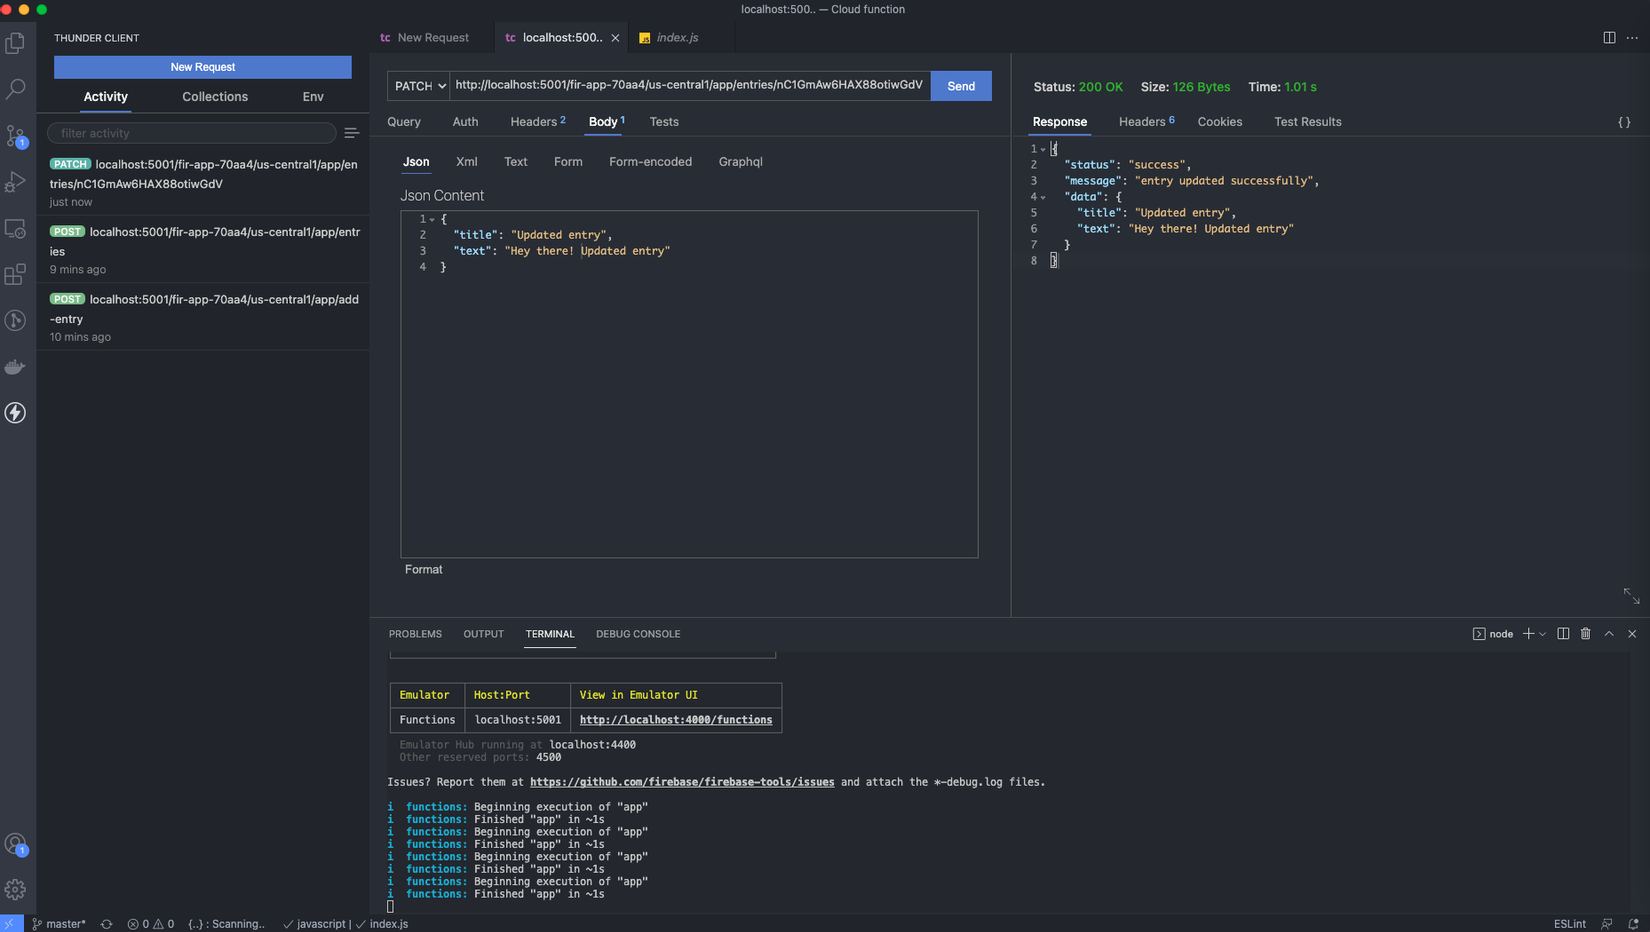Screen dimensions: 1650x932
Task: Switch to the Headers request tab
Action: point(533,122)
